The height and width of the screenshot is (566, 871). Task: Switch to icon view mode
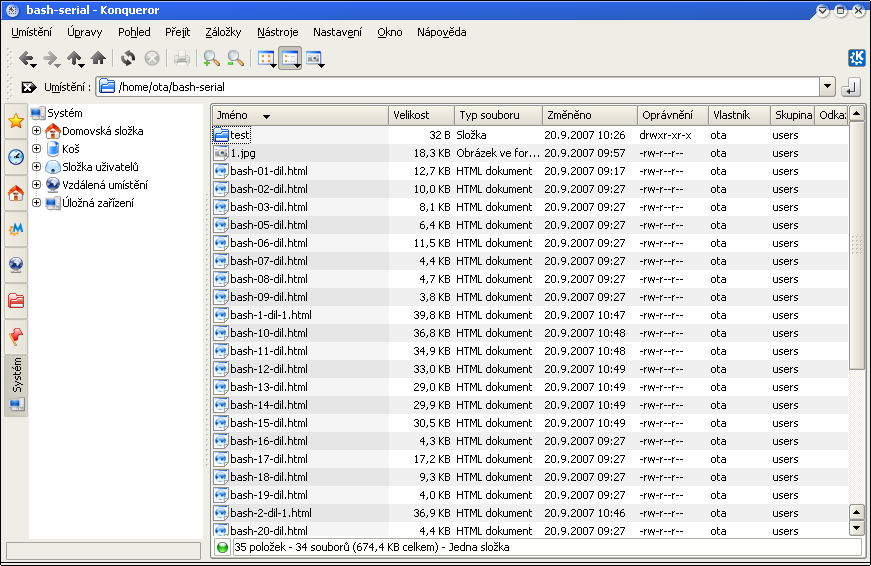coord(266,59)
